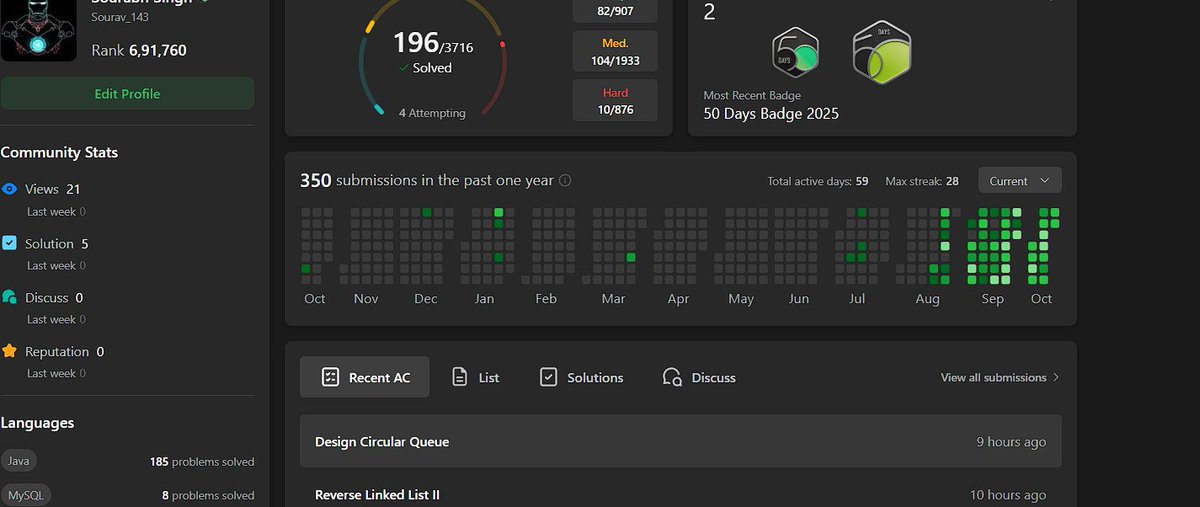Click the Most Recent Badge label
This screenshot has width=1200, height=507.
click(x=751, y=95)
